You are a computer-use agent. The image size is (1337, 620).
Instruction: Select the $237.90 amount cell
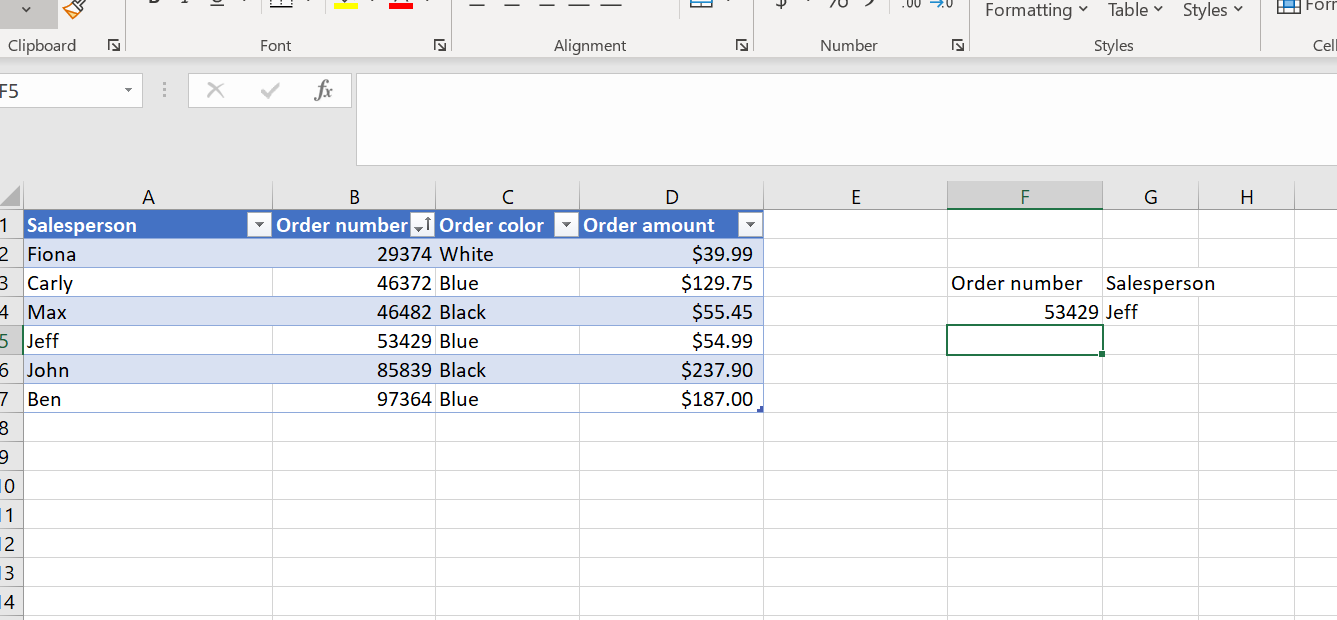671,370
